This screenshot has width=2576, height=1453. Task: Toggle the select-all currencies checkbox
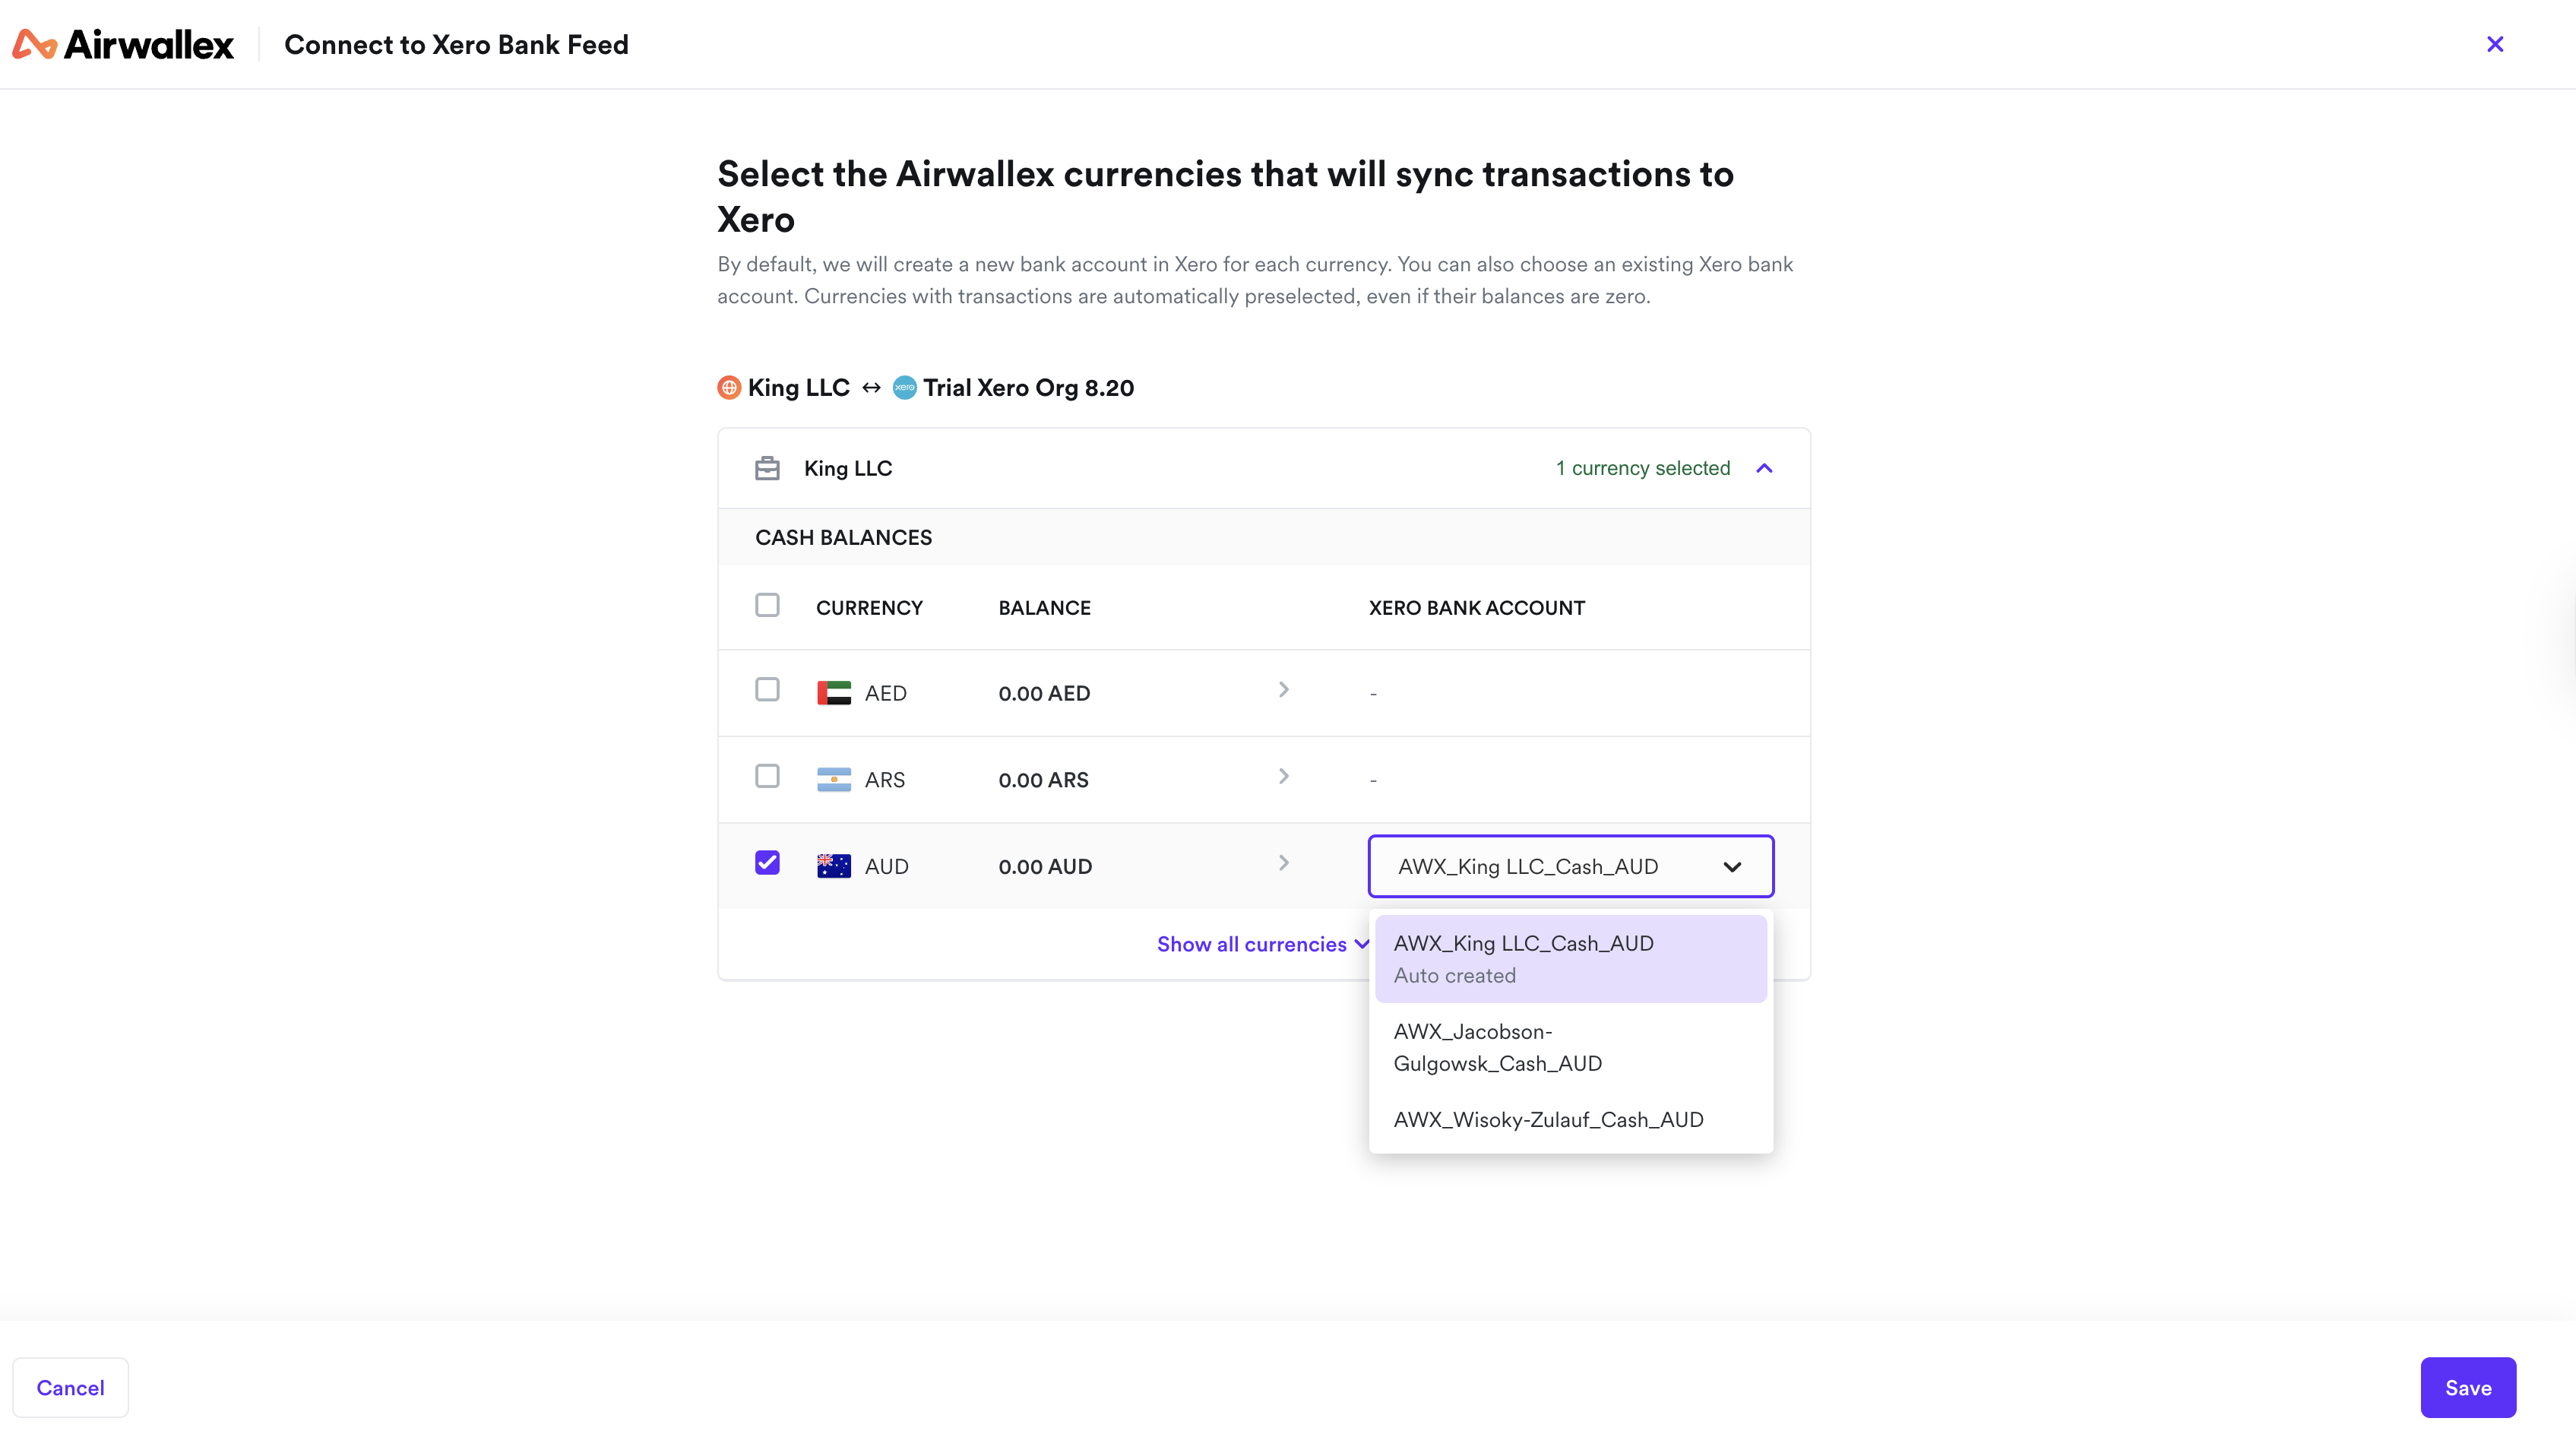(767, 605)
